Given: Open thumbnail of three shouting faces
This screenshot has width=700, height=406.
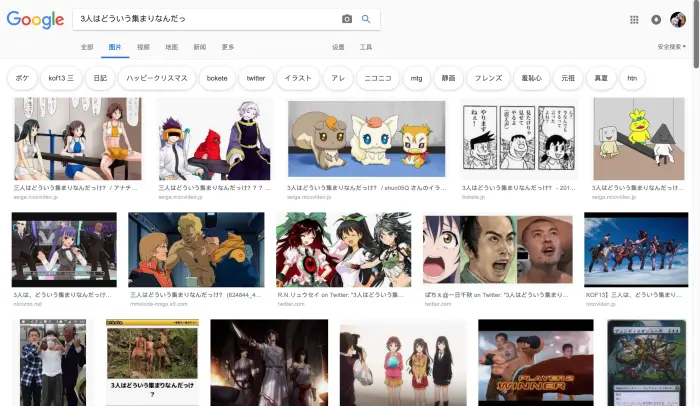Looking at the screenshot, I should pyautogui.click(x=498, y=250).
